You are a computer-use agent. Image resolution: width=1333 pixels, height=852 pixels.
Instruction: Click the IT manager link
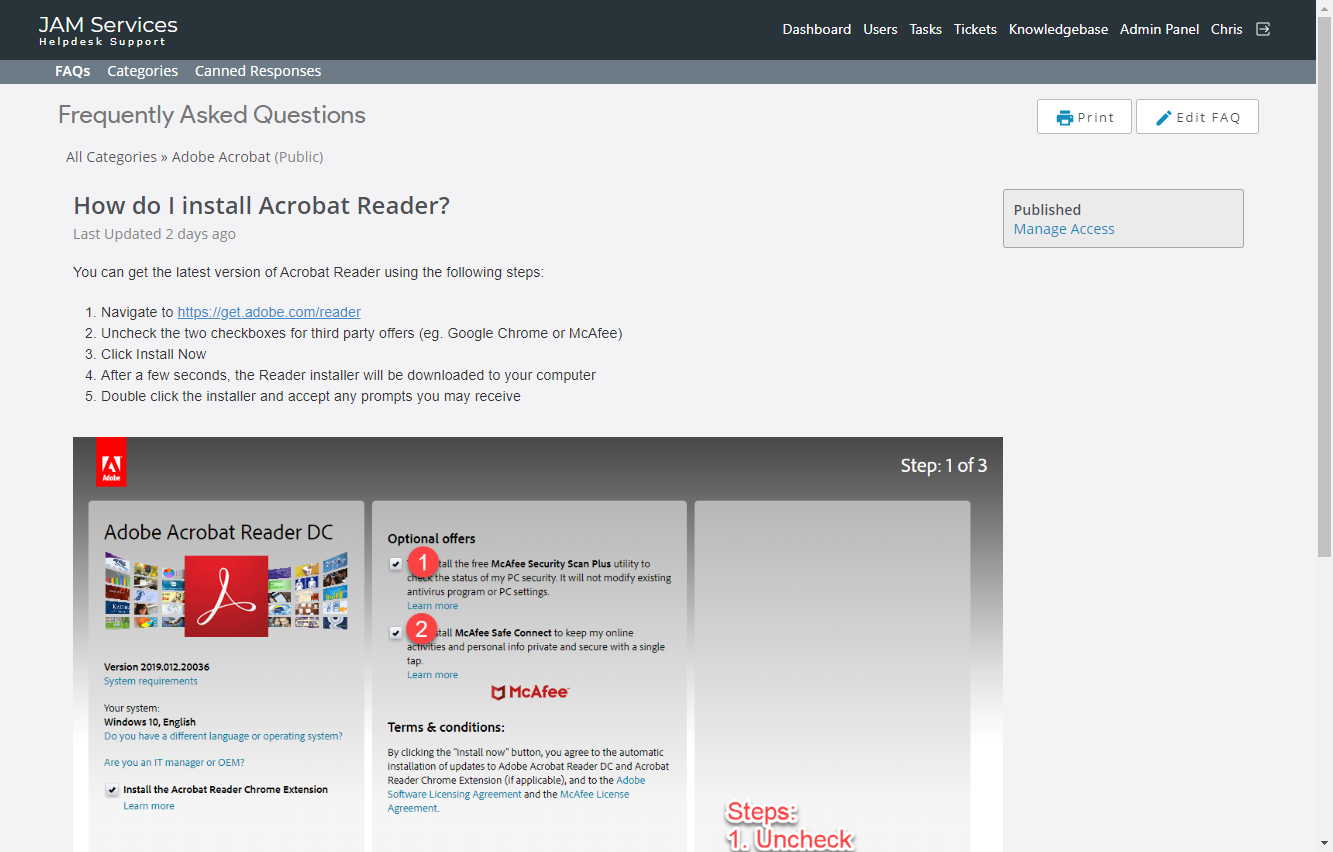pos(174,763)
